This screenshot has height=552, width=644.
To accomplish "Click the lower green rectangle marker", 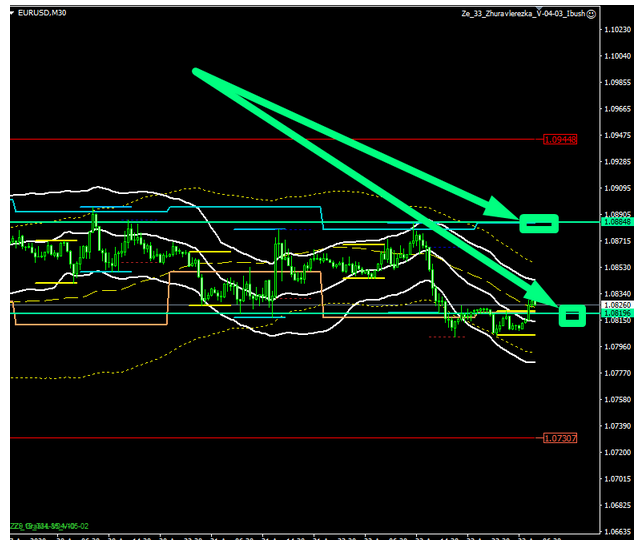I will click(572, 316).
